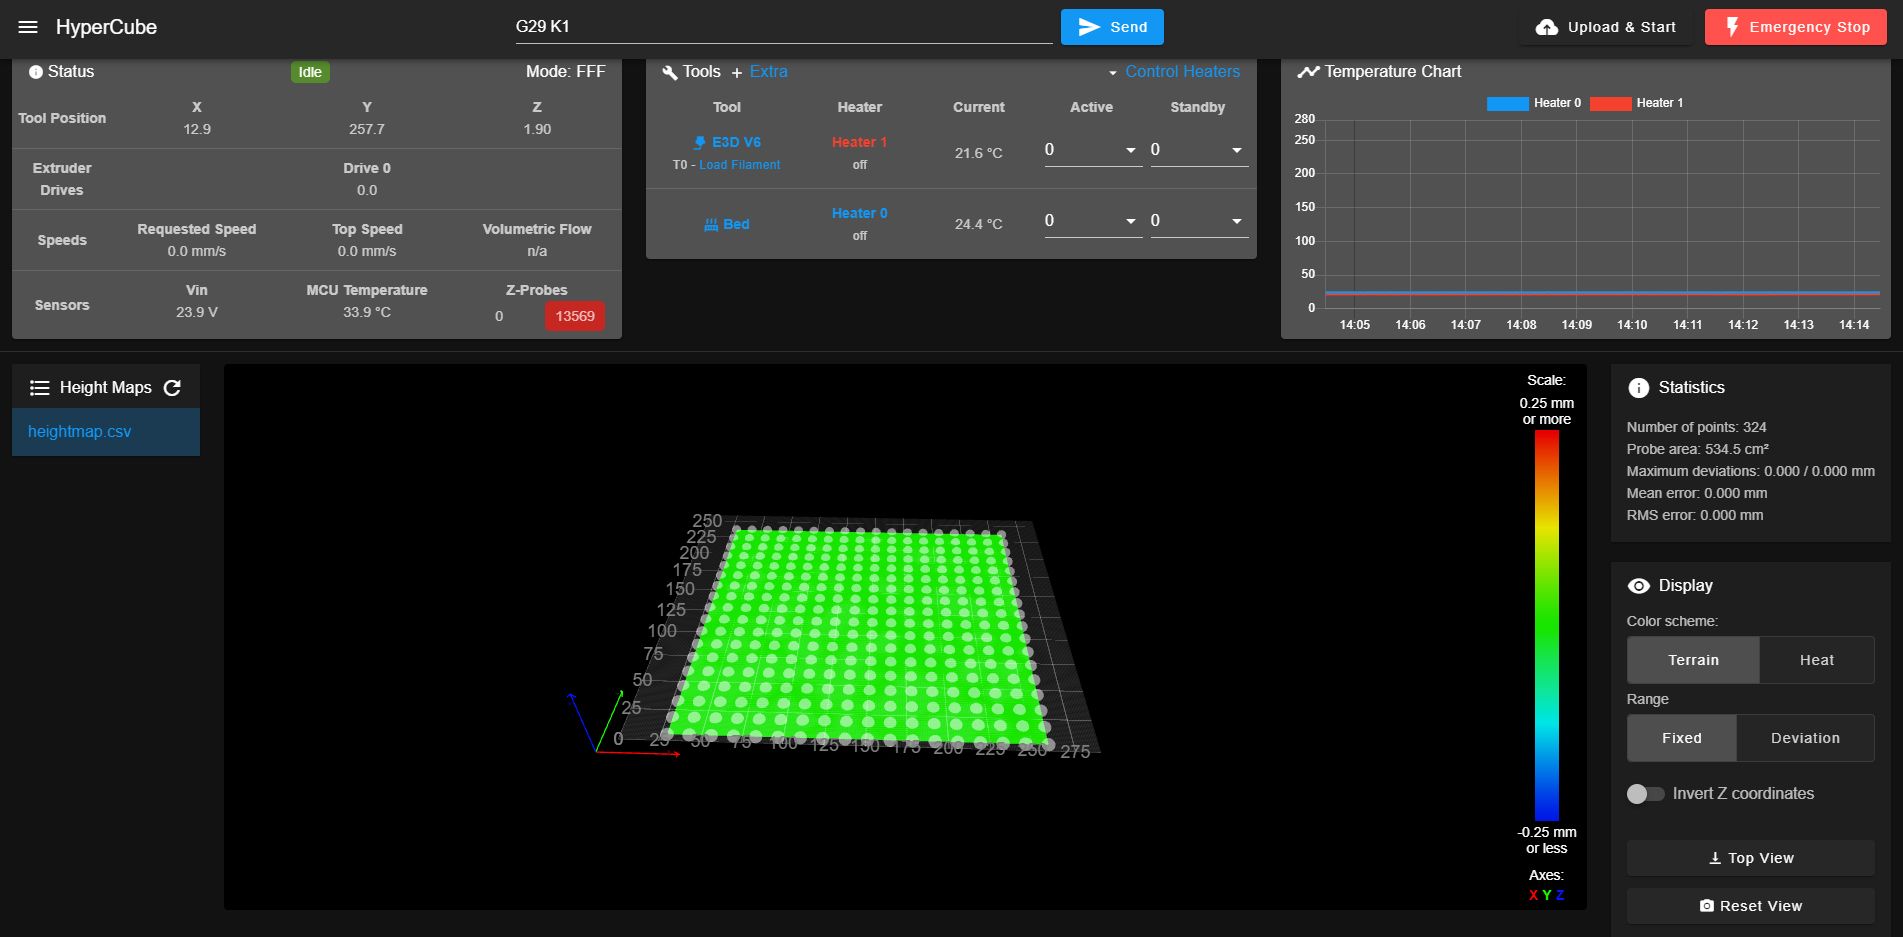Toggle Heater 0 chart legend
1903x937 pixels.
click(1534, 103)
